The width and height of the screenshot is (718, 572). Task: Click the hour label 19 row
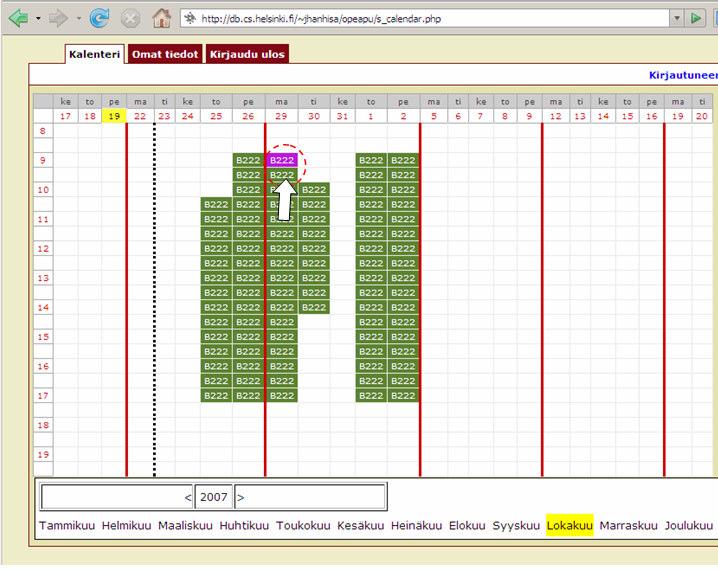click(43, 455)
